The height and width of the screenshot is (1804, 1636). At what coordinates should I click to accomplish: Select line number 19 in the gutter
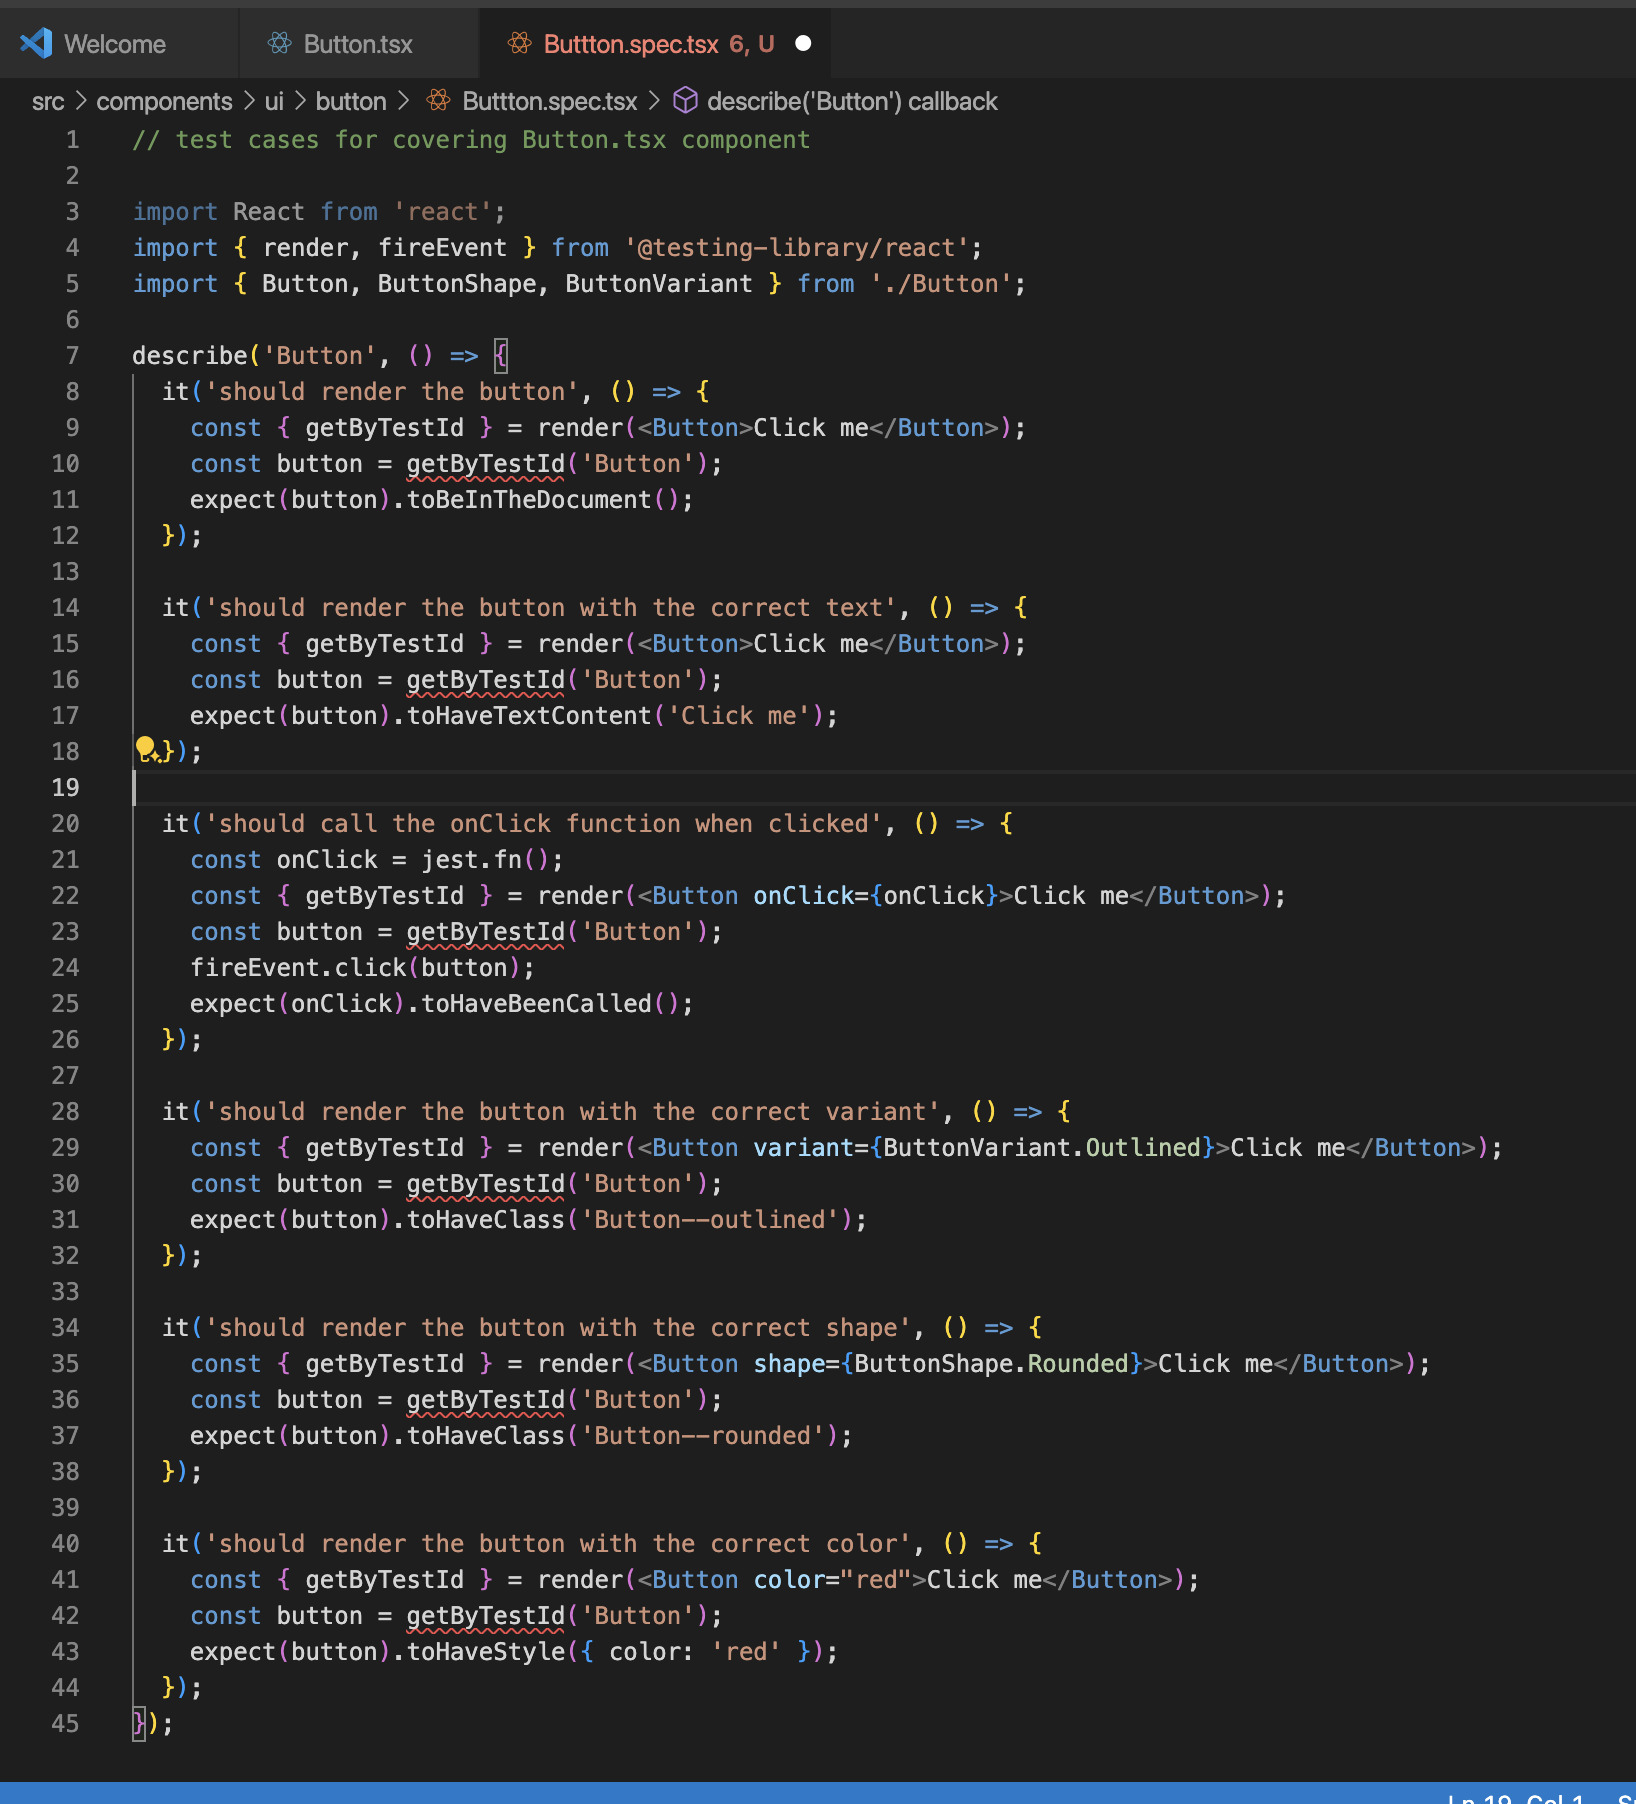tap(65, 788)
